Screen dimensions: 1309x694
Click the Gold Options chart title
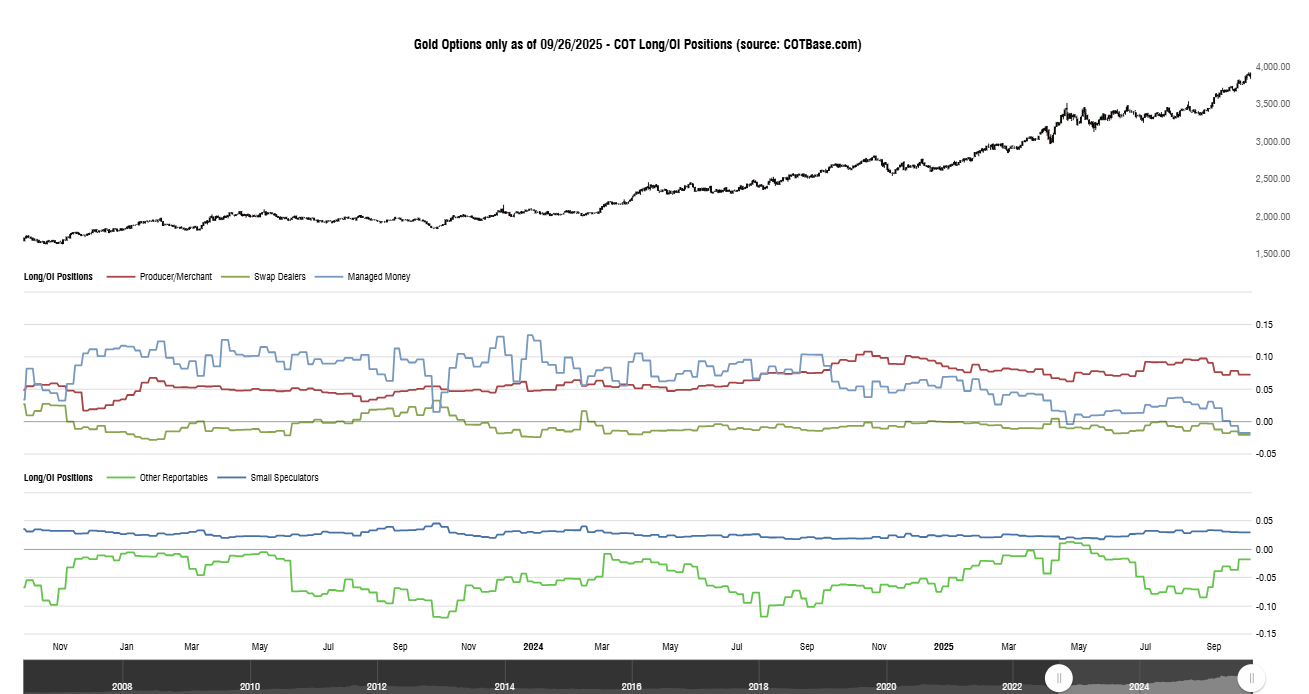636,44
